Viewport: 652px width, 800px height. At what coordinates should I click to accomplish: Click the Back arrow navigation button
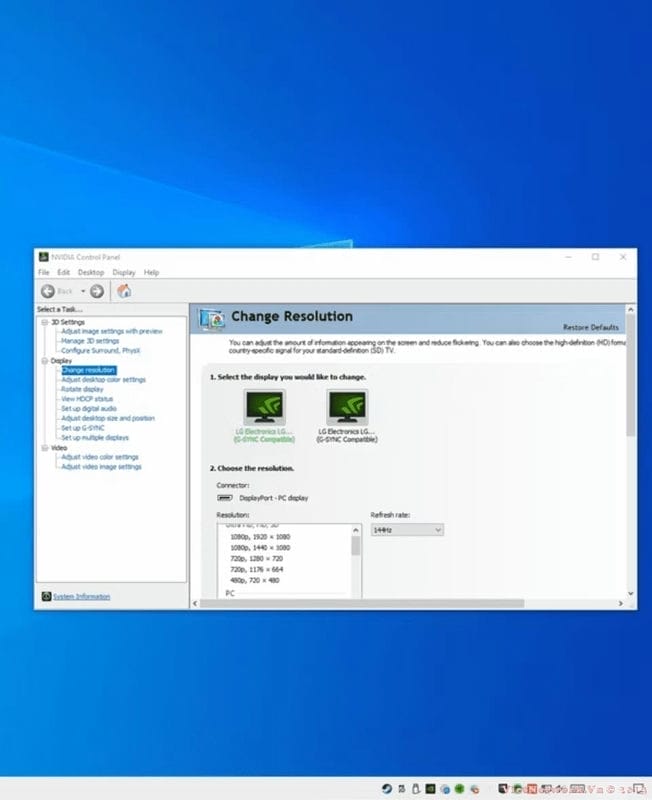click(x=48, y=291)
